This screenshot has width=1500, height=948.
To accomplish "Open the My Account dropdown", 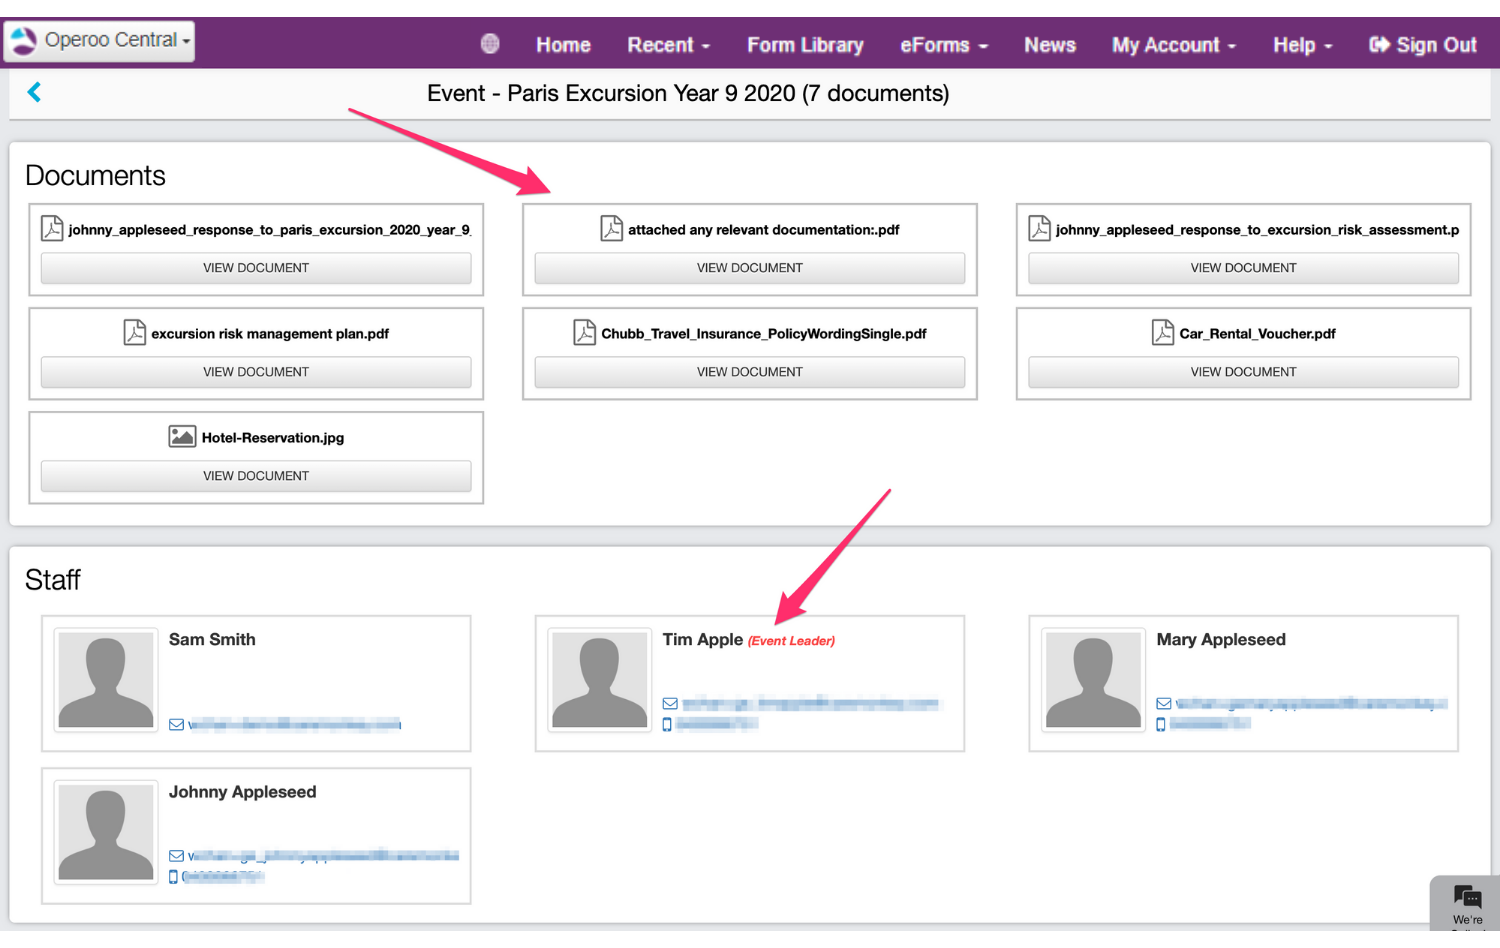I will click(x=1173, y=45).
